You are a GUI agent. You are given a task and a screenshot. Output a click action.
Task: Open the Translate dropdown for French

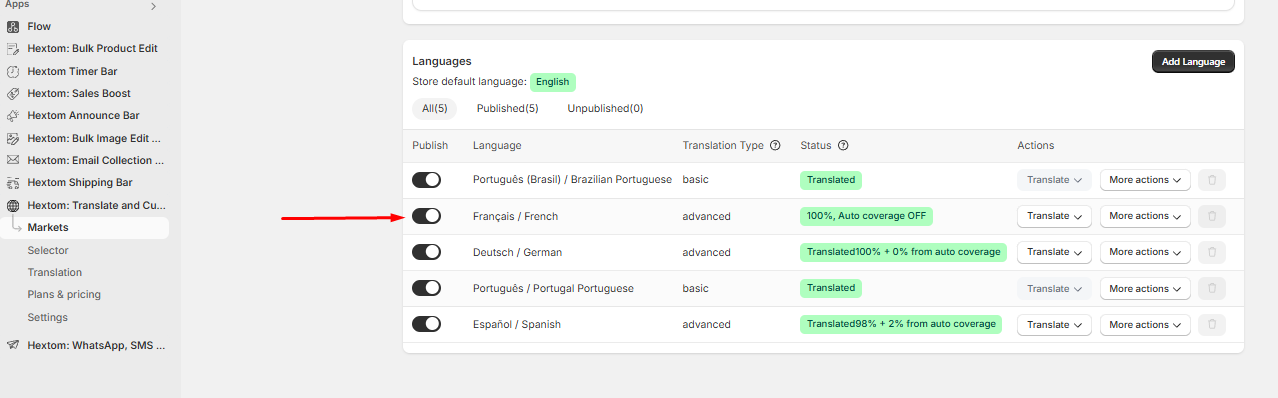coord(1054,216)
